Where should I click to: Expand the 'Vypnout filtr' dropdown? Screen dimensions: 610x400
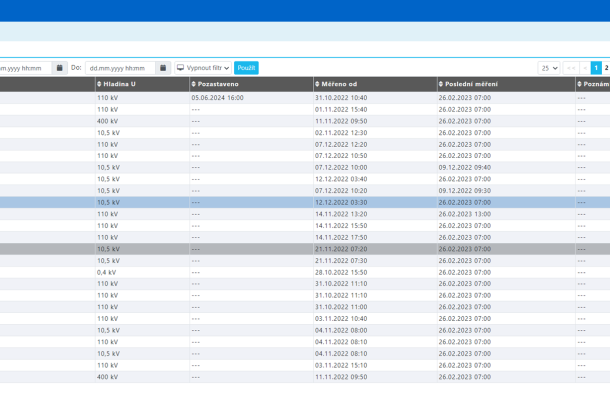pyautogui.click(x=203, y=68)
